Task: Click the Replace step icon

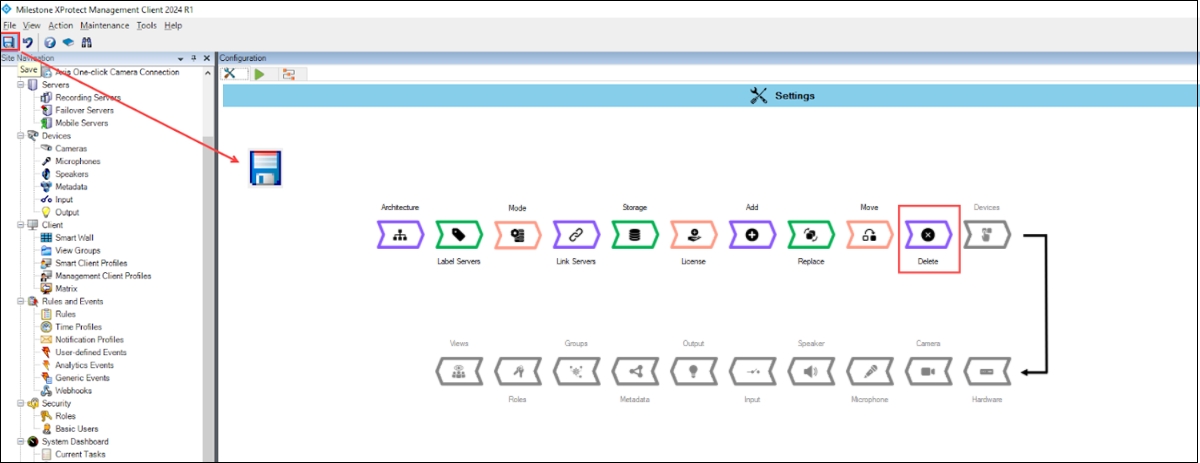Action: [x=811, y=235]
